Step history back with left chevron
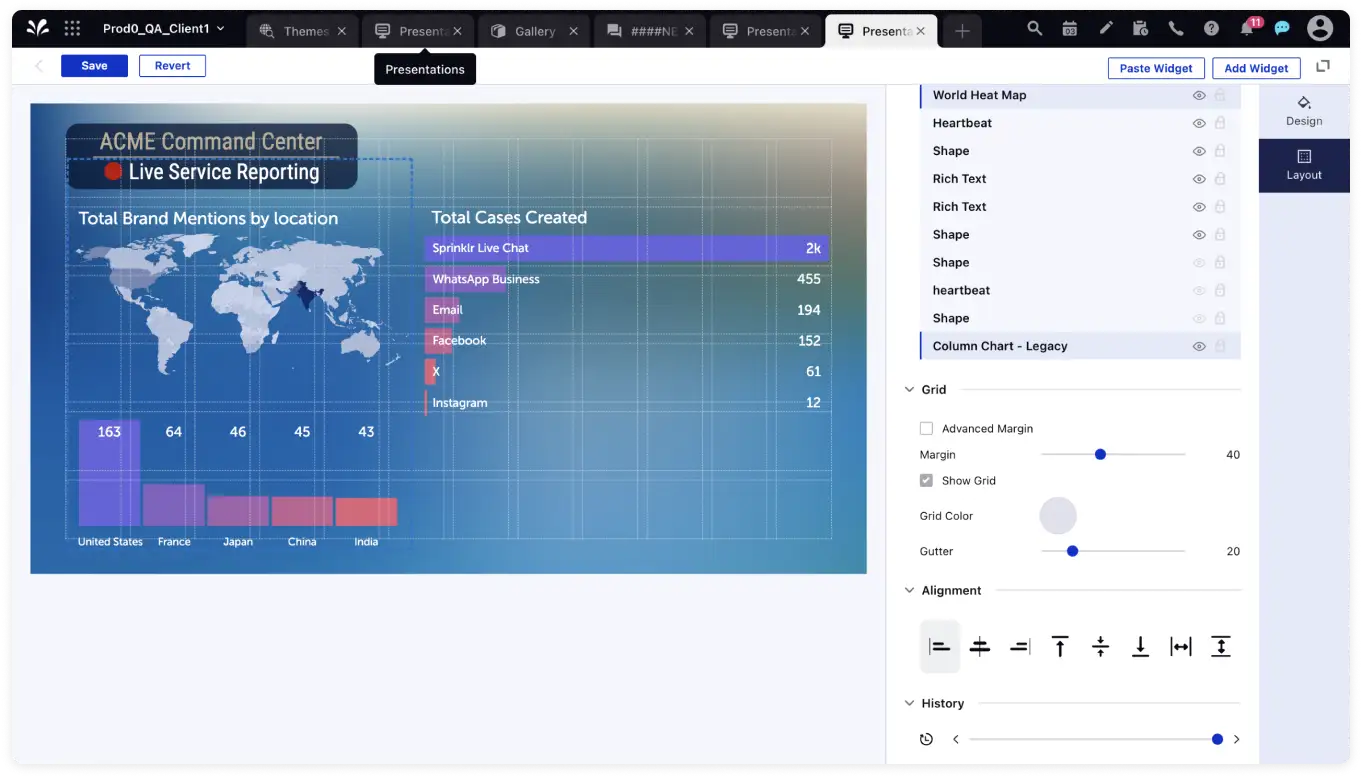1362x778 pixels. click(x=956, y=739)
